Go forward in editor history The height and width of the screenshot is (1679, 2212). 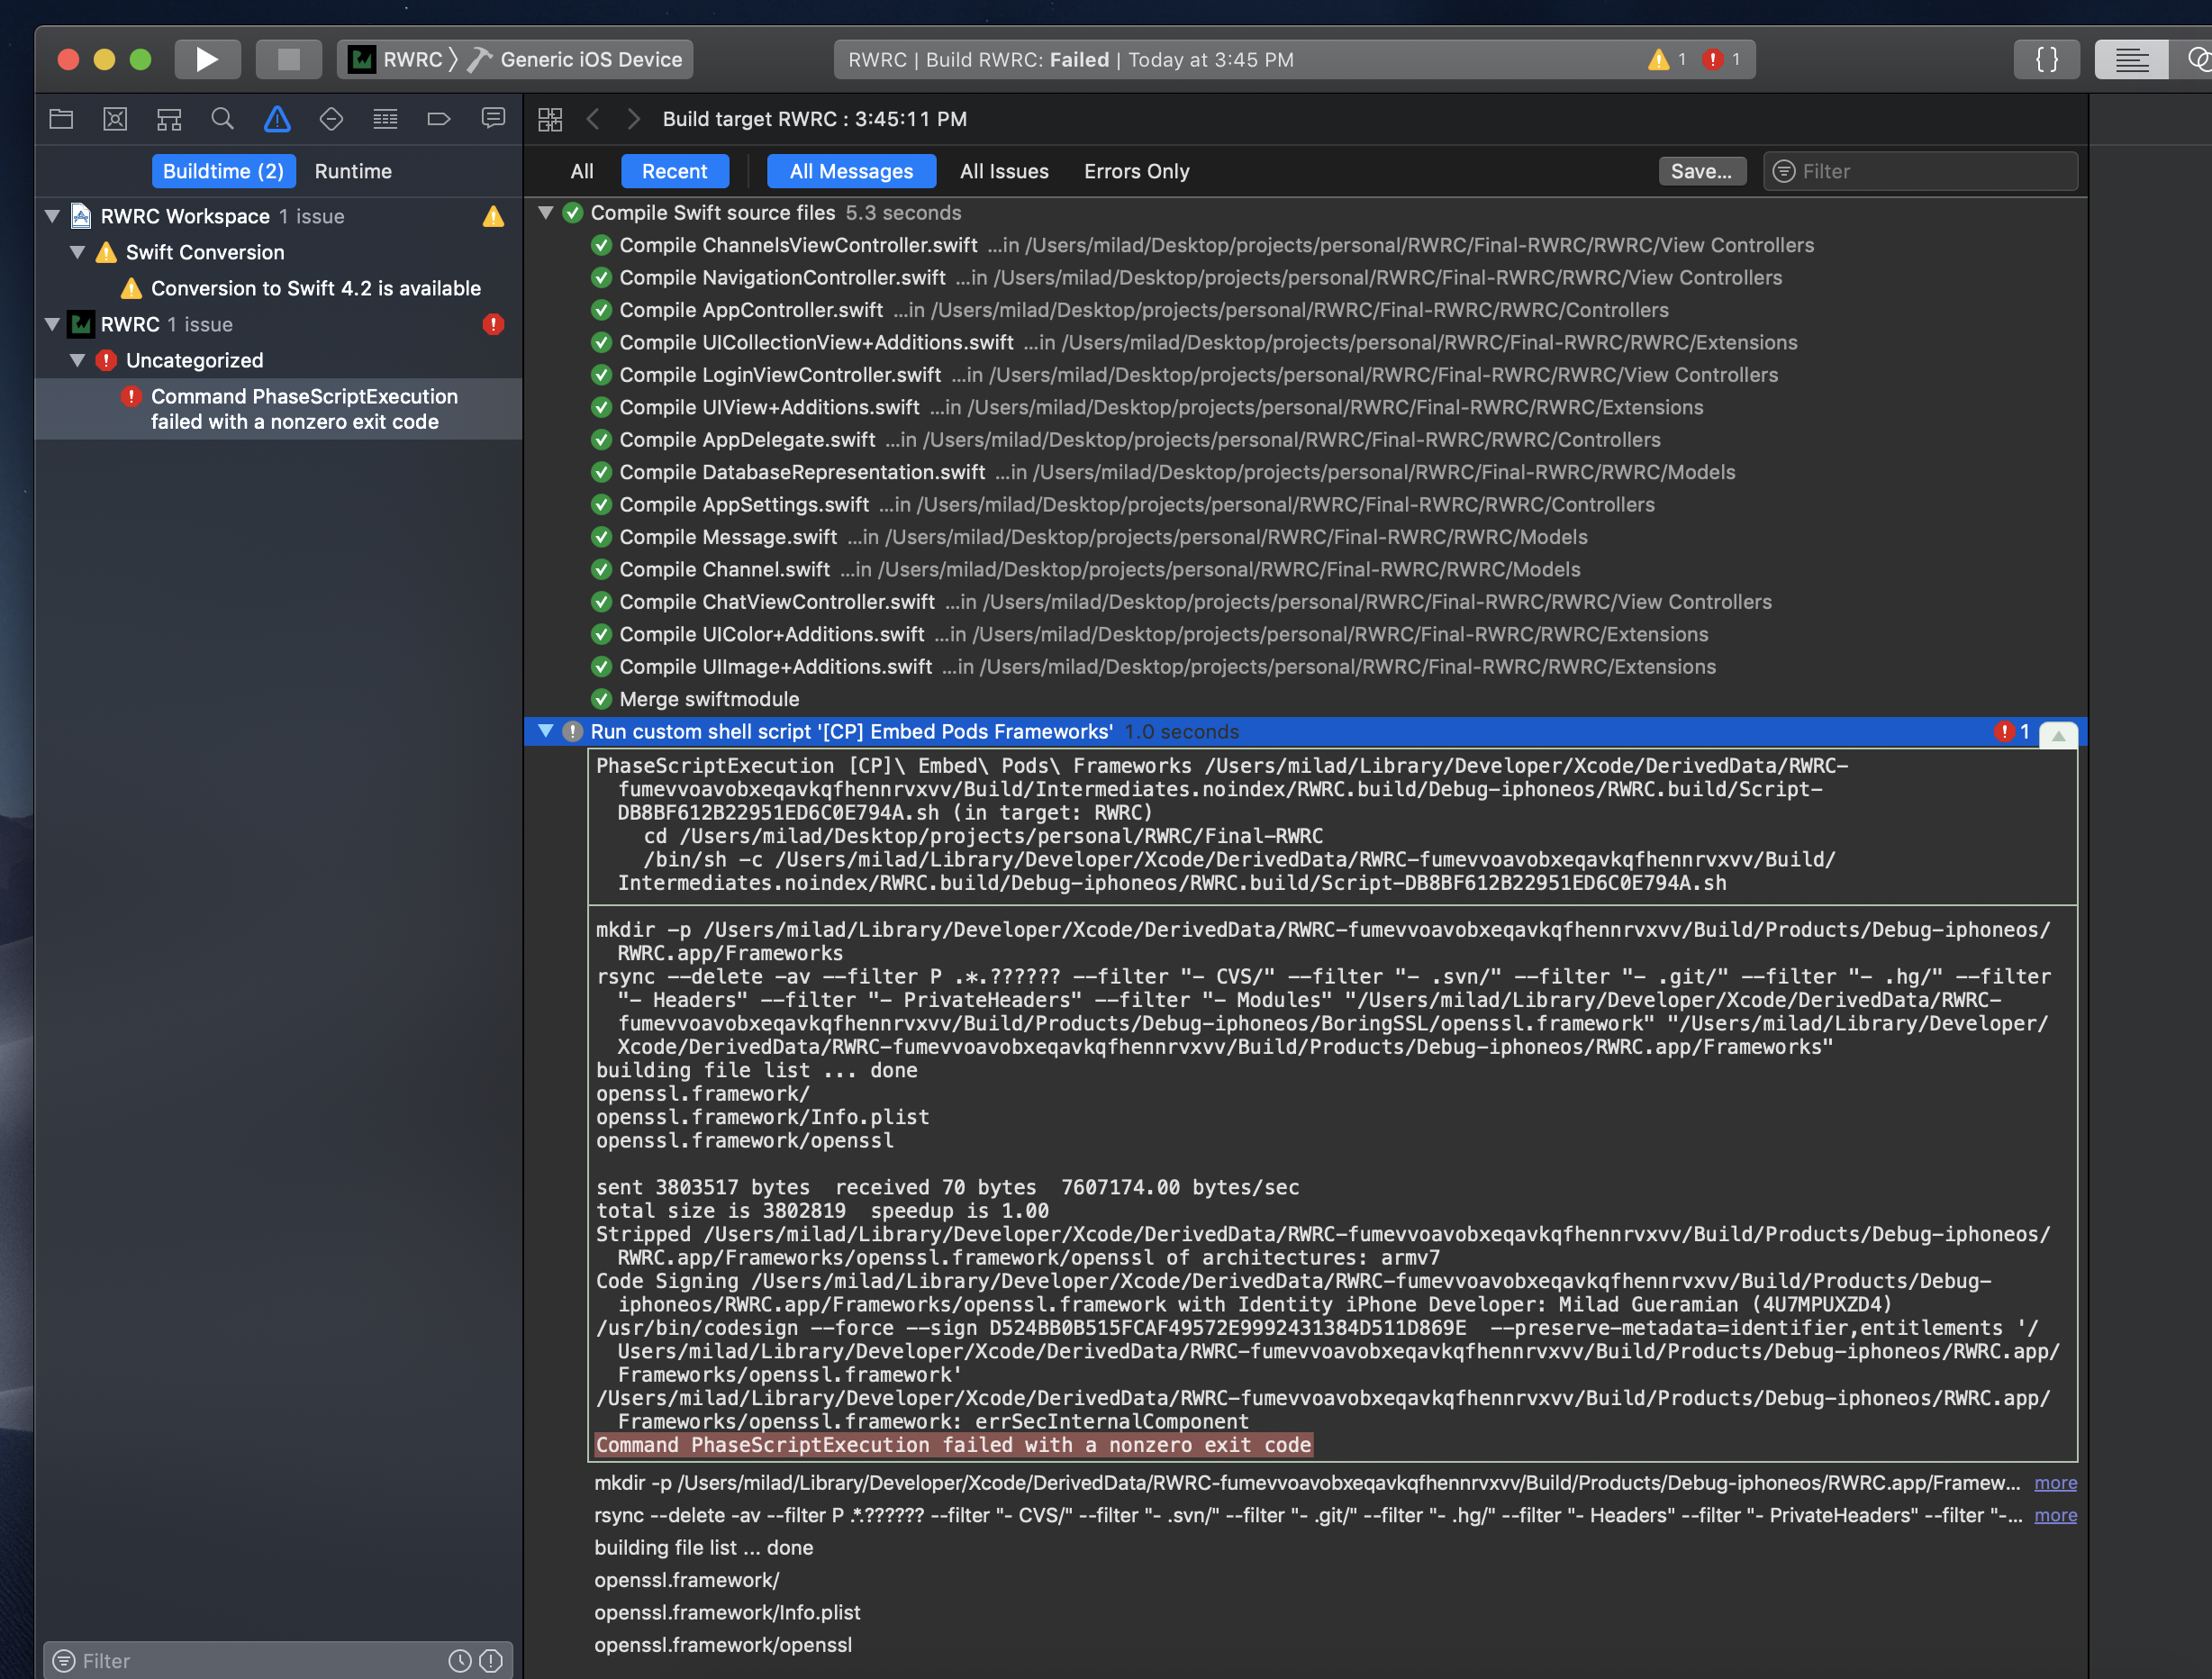click(x=633, y=119)
